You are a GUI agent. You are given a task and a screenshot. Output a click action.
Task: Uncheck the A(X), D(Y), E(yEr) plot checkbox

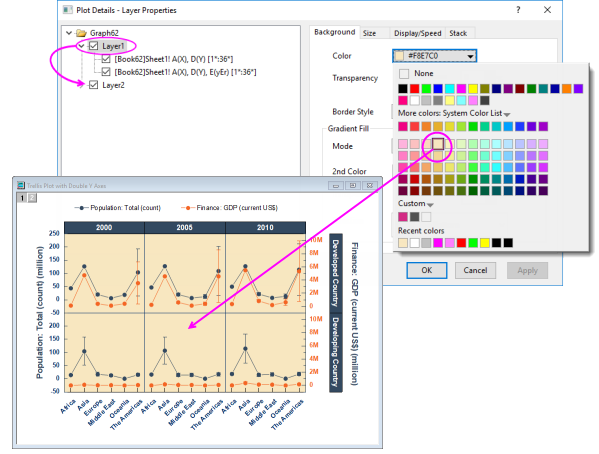click(106, 72)
